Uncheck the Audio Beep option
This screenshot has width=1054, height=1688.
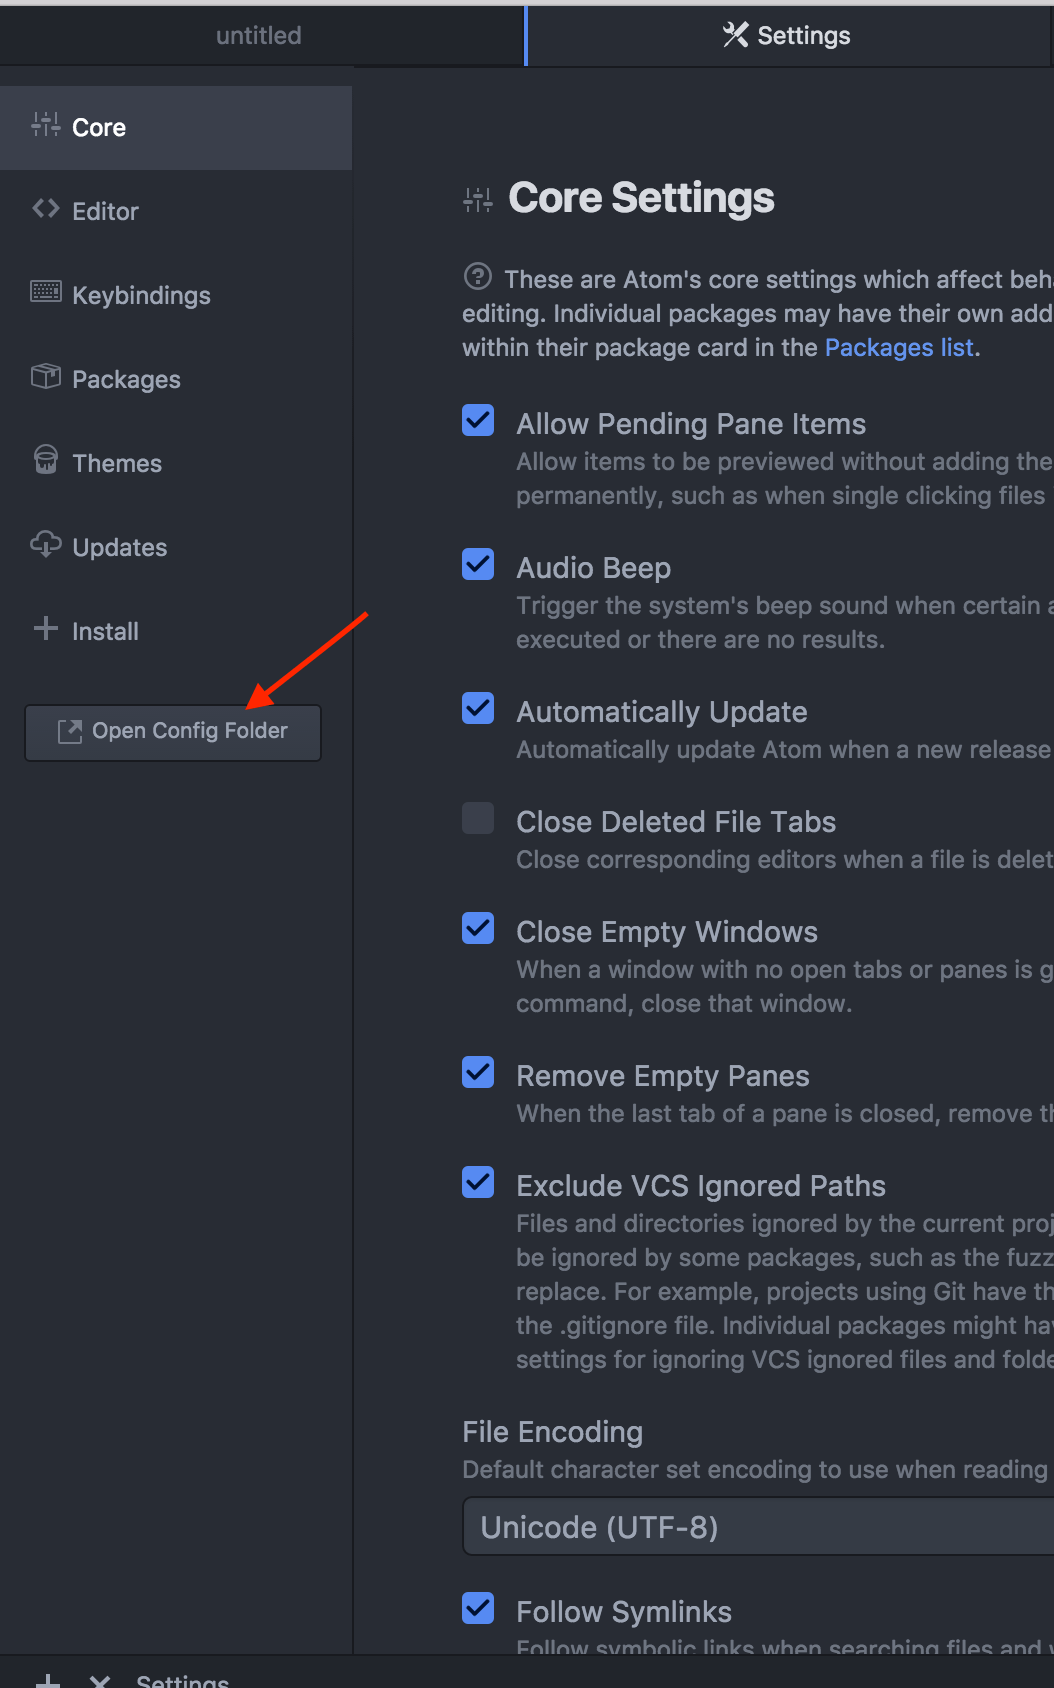tap(478, 565)
